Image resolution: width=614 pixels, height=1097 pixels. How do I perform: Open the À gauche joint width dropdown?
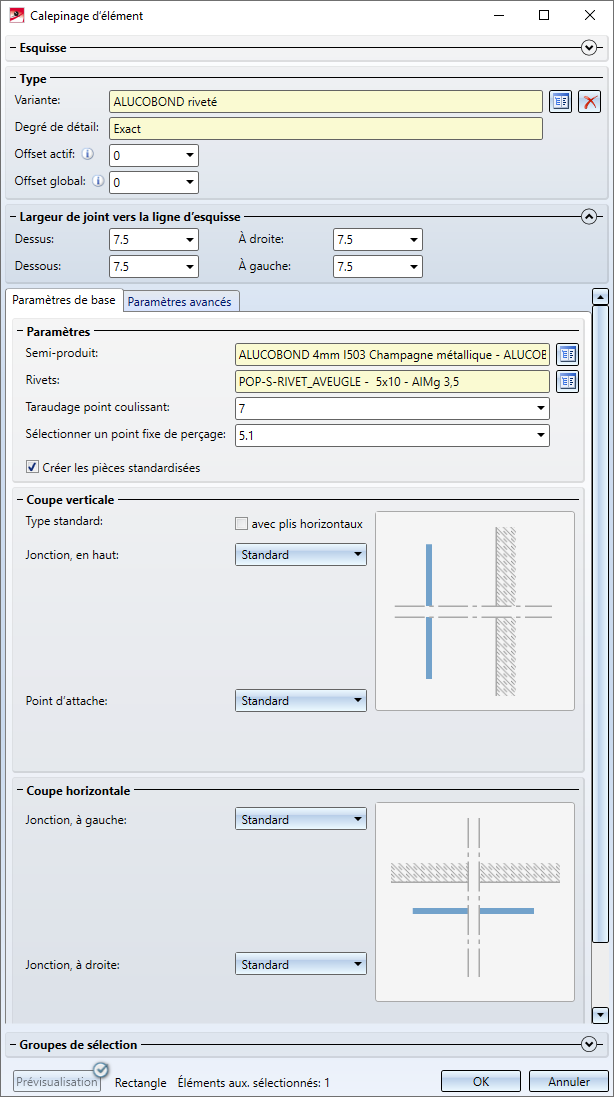pos(413,267)
